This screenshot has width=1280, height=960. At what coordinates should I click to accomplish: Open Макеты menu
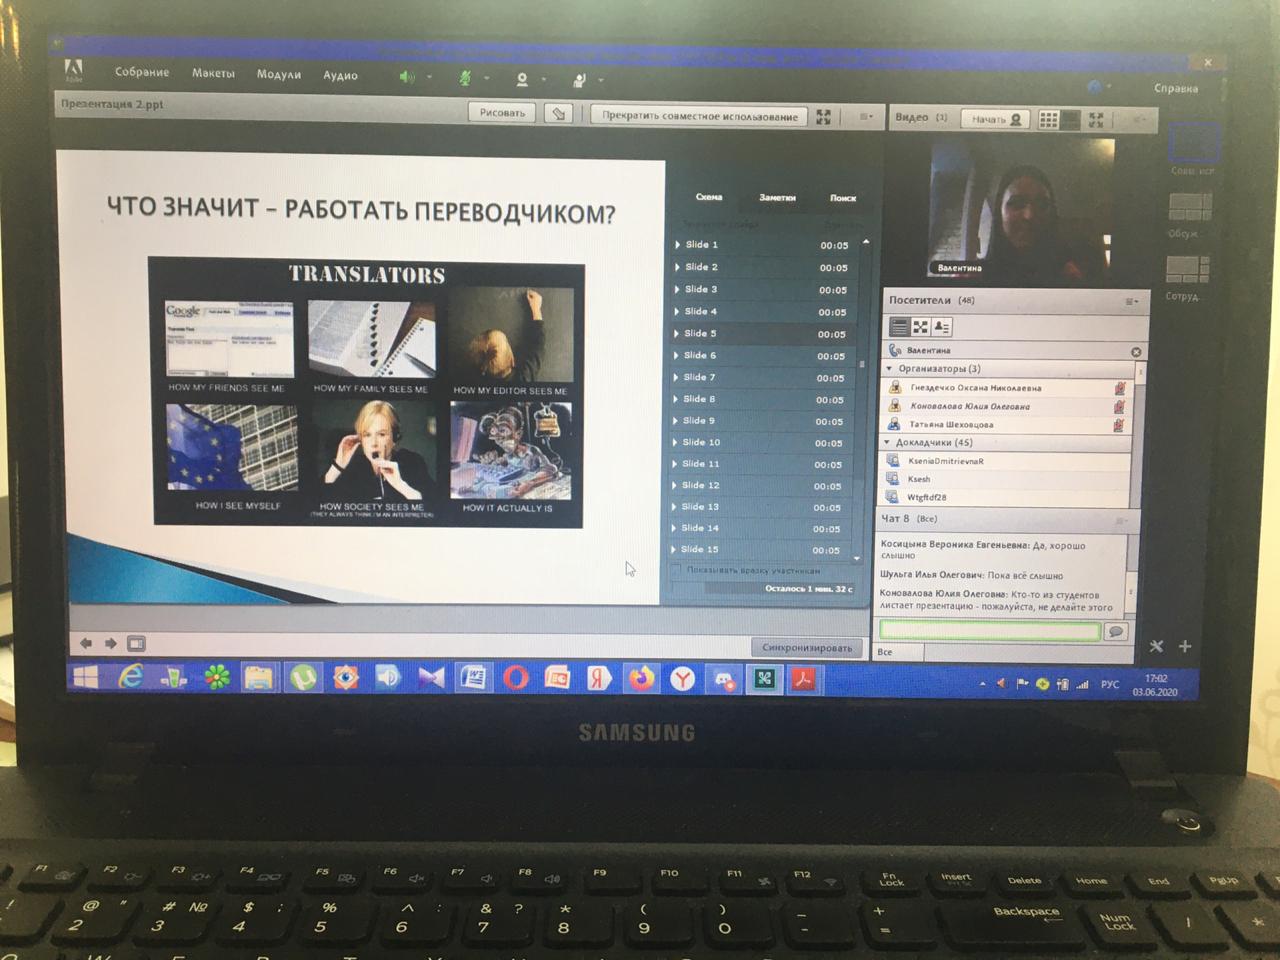coord(214,73)
